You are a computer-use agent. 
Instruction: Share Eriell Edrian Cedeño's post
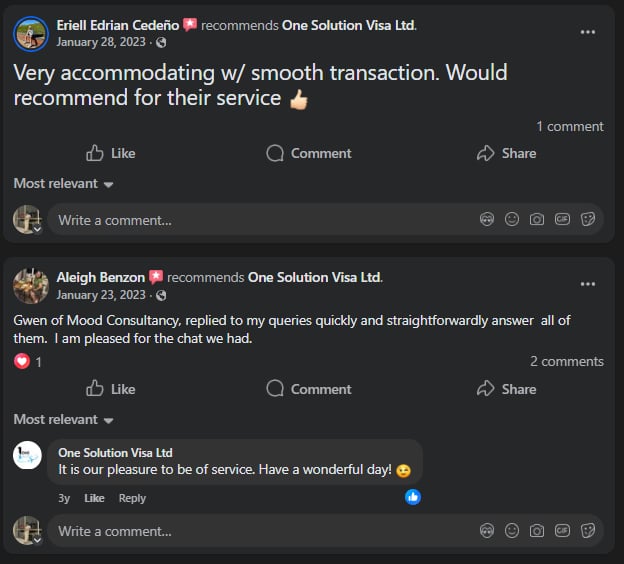tap(506, 153)
